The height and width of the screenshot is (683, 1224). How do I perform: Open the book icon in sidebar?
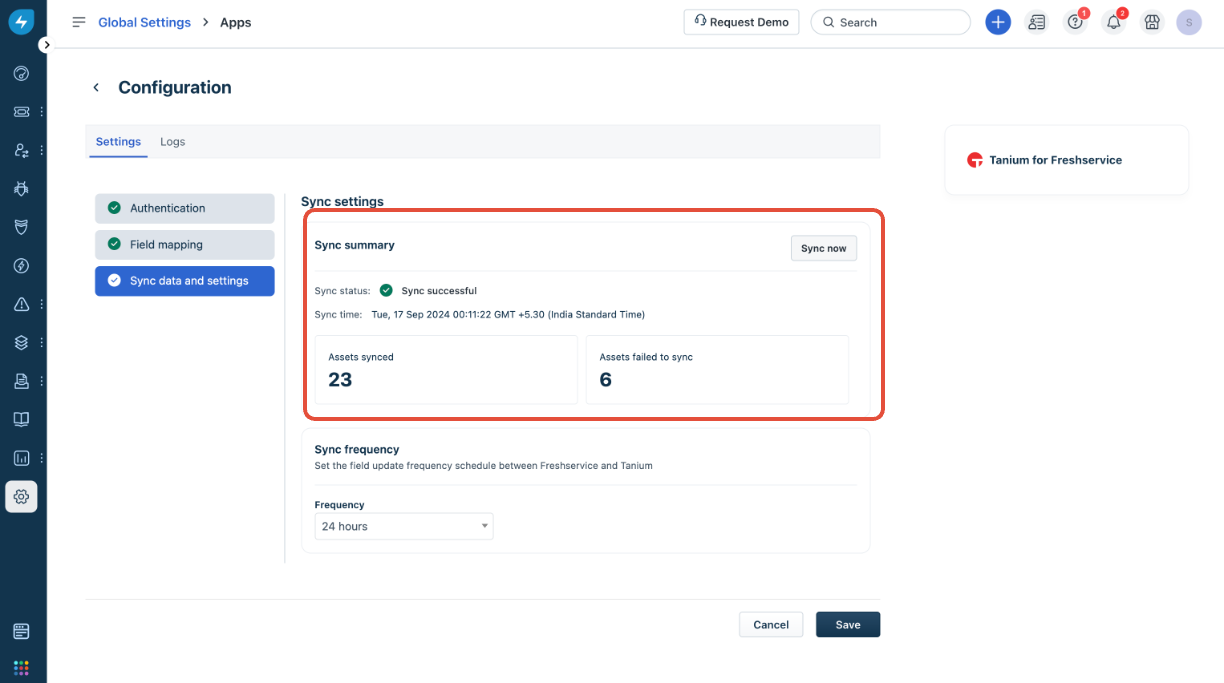pos(21,419)
